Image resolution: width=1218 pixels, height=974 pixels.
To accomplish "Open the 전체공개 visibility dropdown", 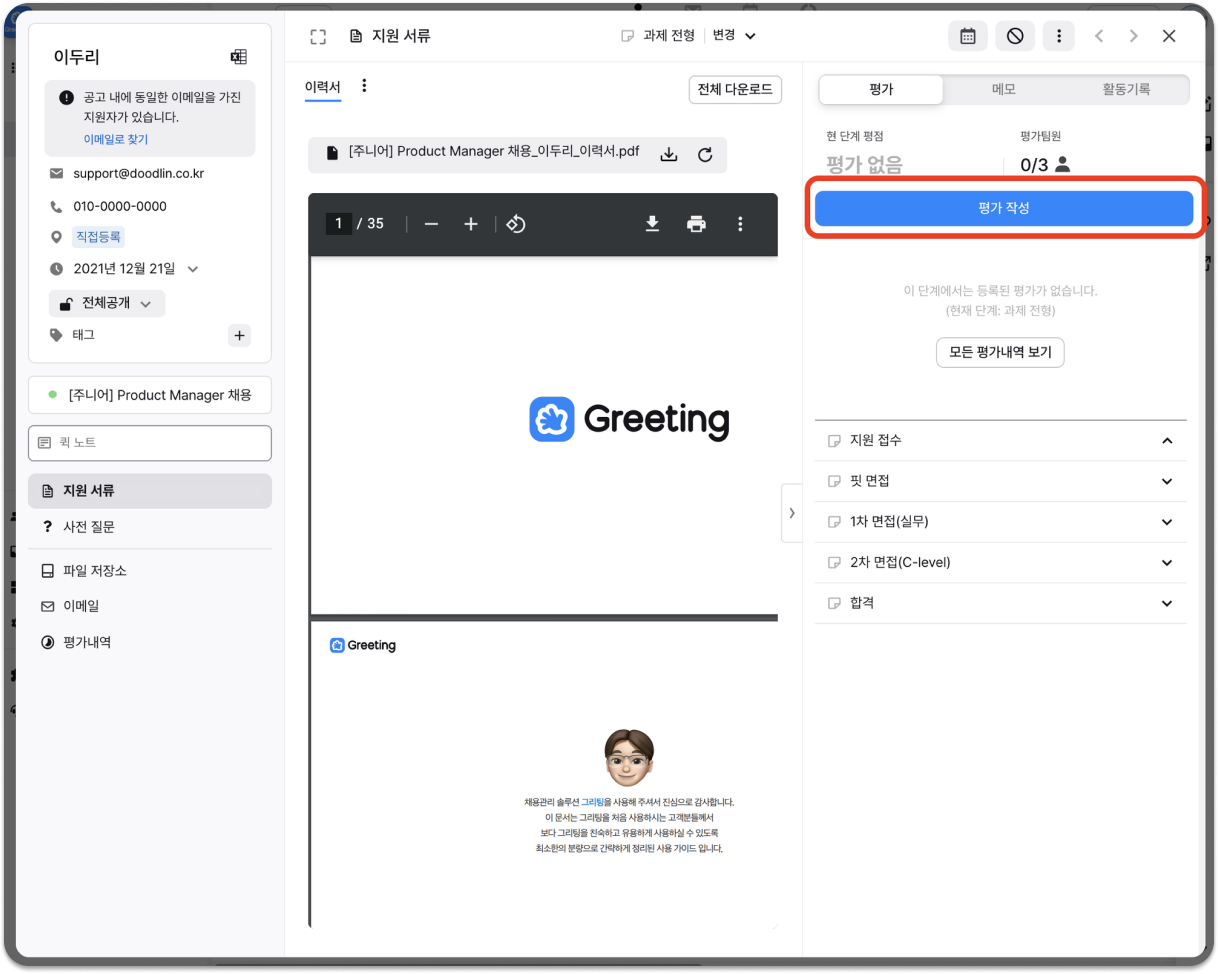I will (x=107, y=303).
